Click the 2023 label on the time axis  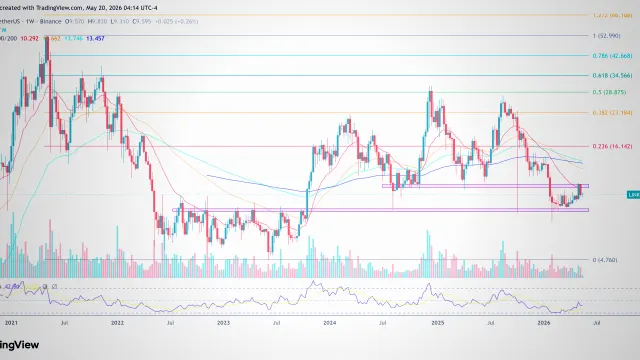click(223, 323)
